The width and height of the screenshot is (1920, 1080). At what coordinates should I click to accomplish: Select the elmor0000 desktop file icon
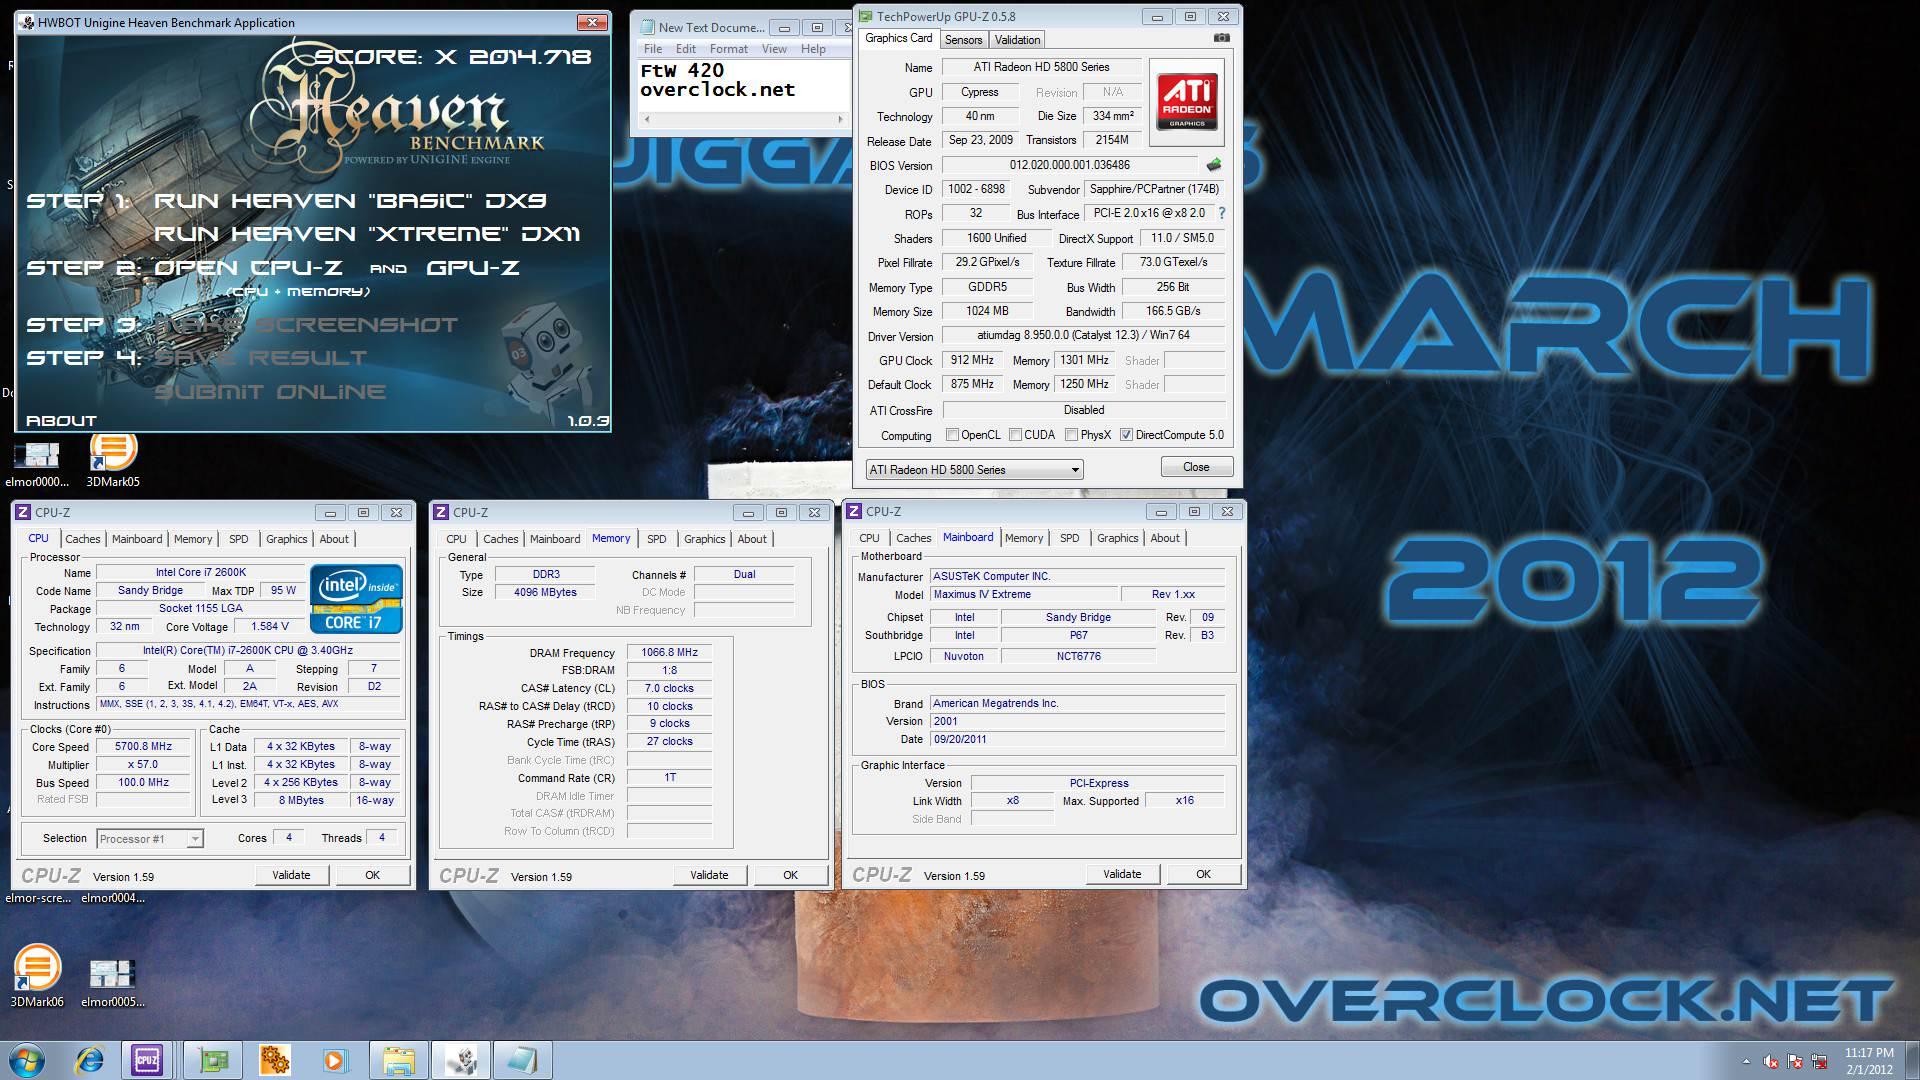coord(37,465)
